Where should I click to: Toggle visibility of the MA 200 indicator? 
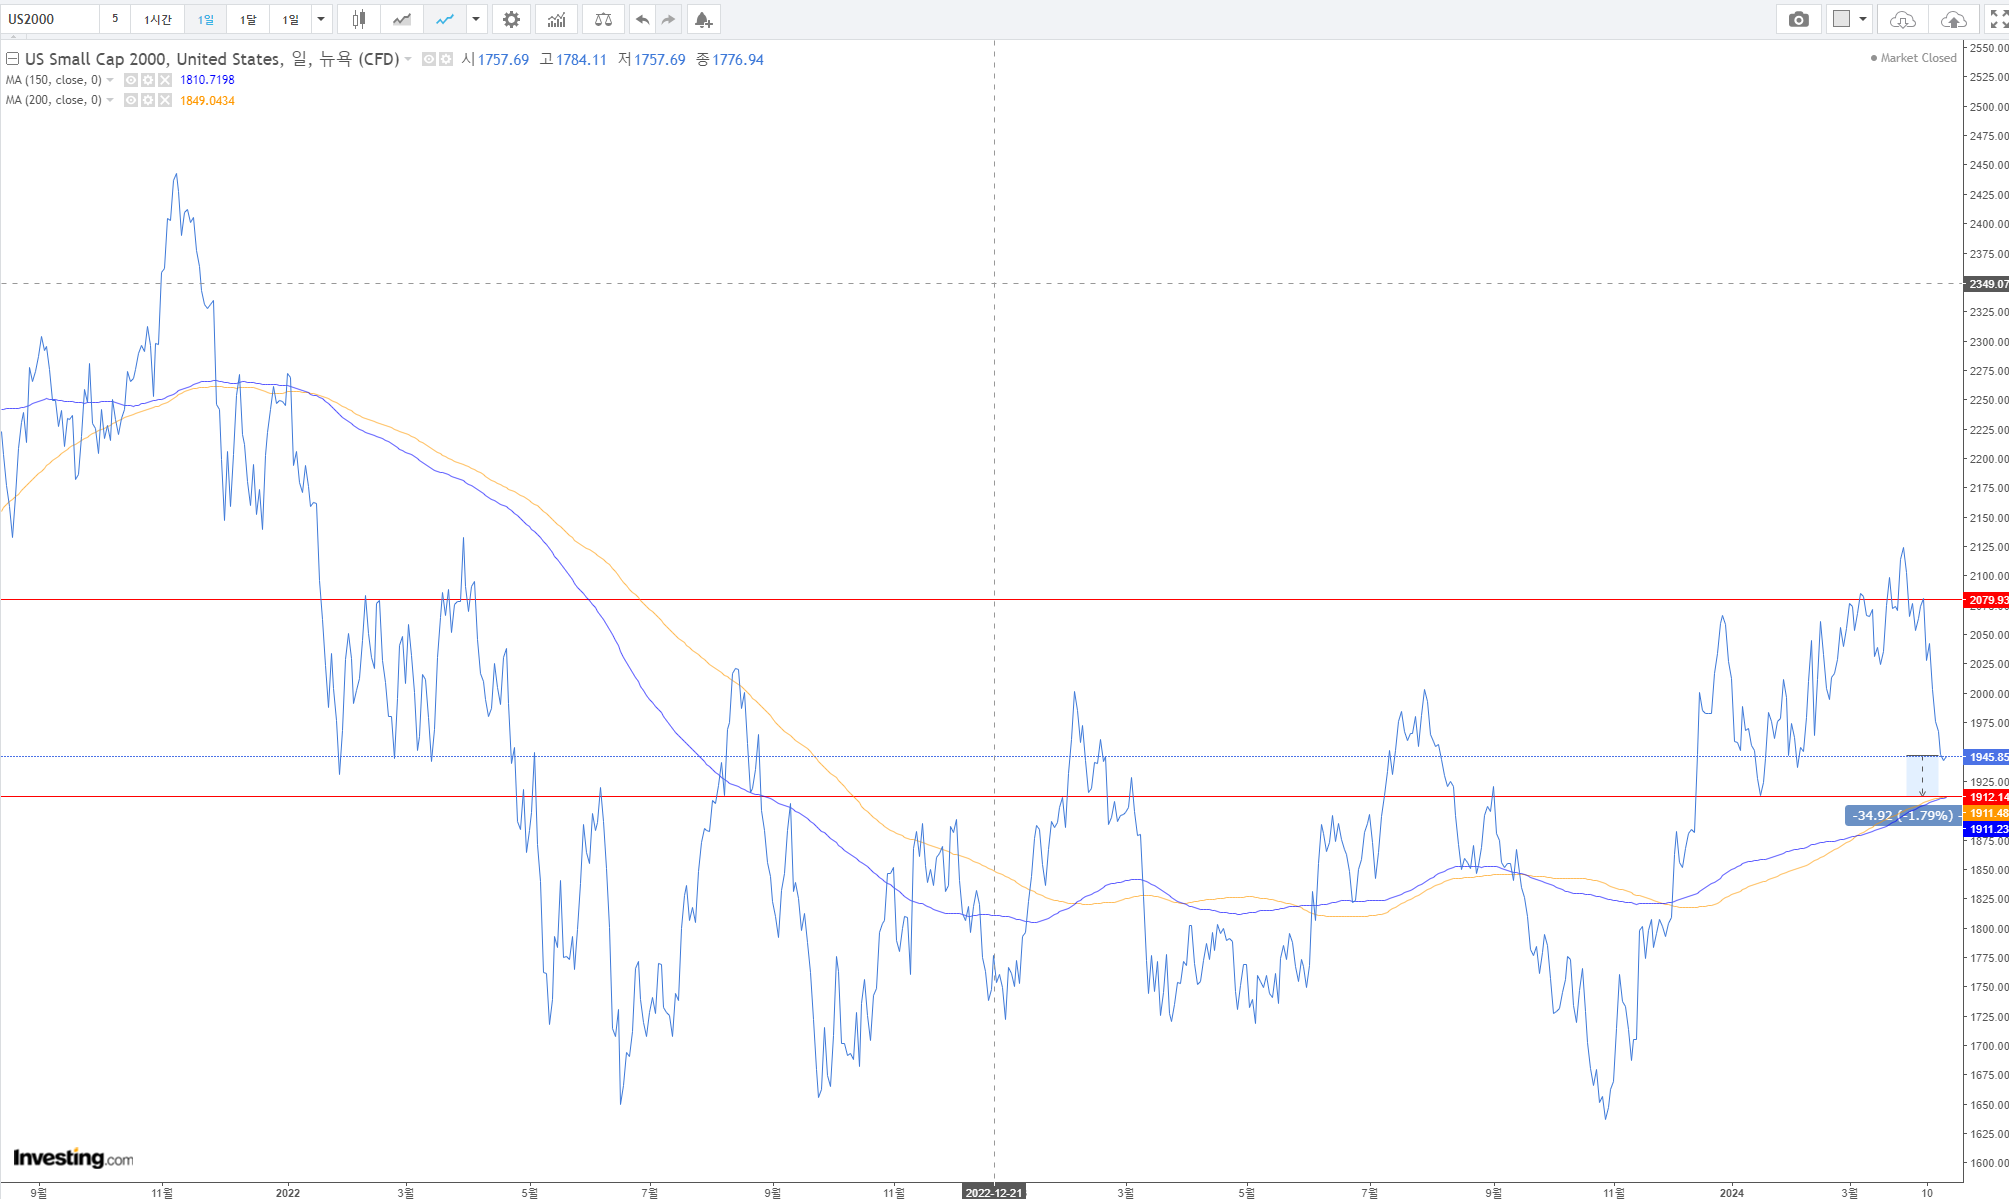pos(131,100)
